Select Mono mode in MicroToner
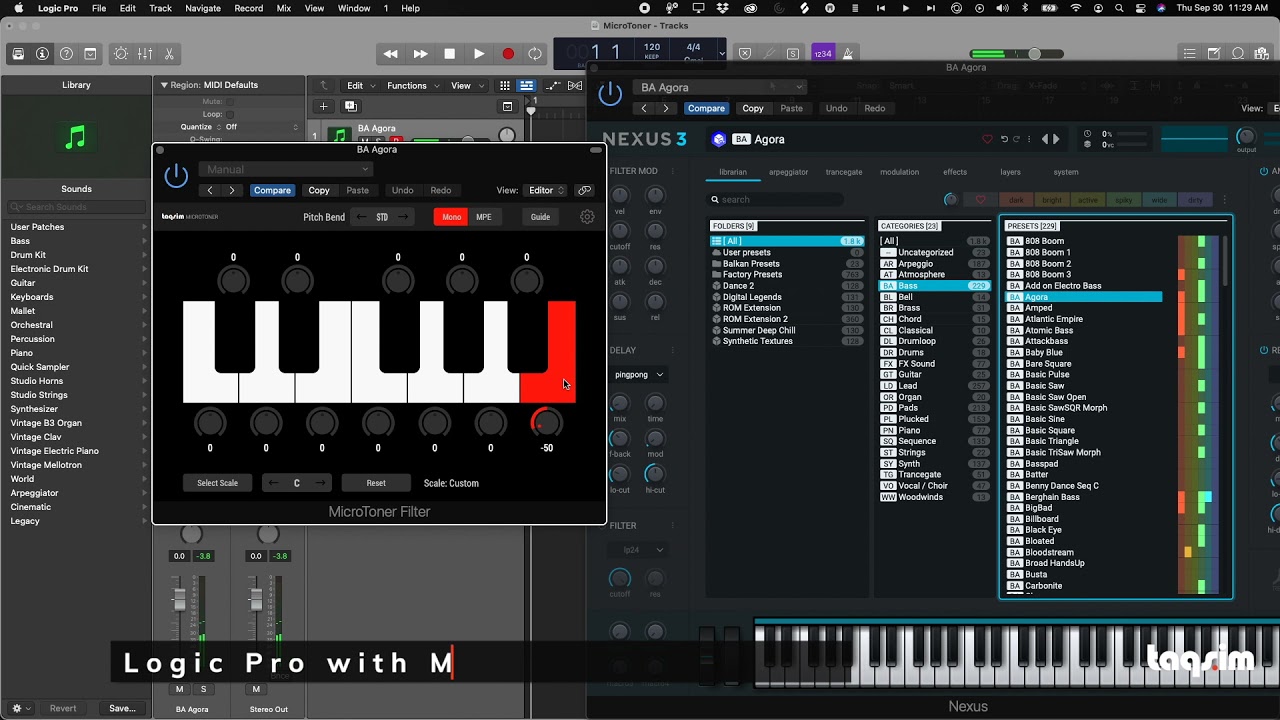Image resolution: width=1280 pixels, height=720 pixels. pos(452,217)
